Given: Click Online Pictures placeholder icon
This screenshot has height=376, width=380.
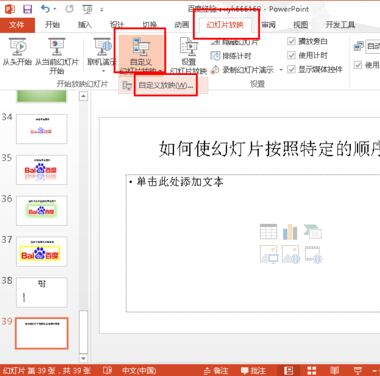Looking at the screenshot, I should 291,255.
